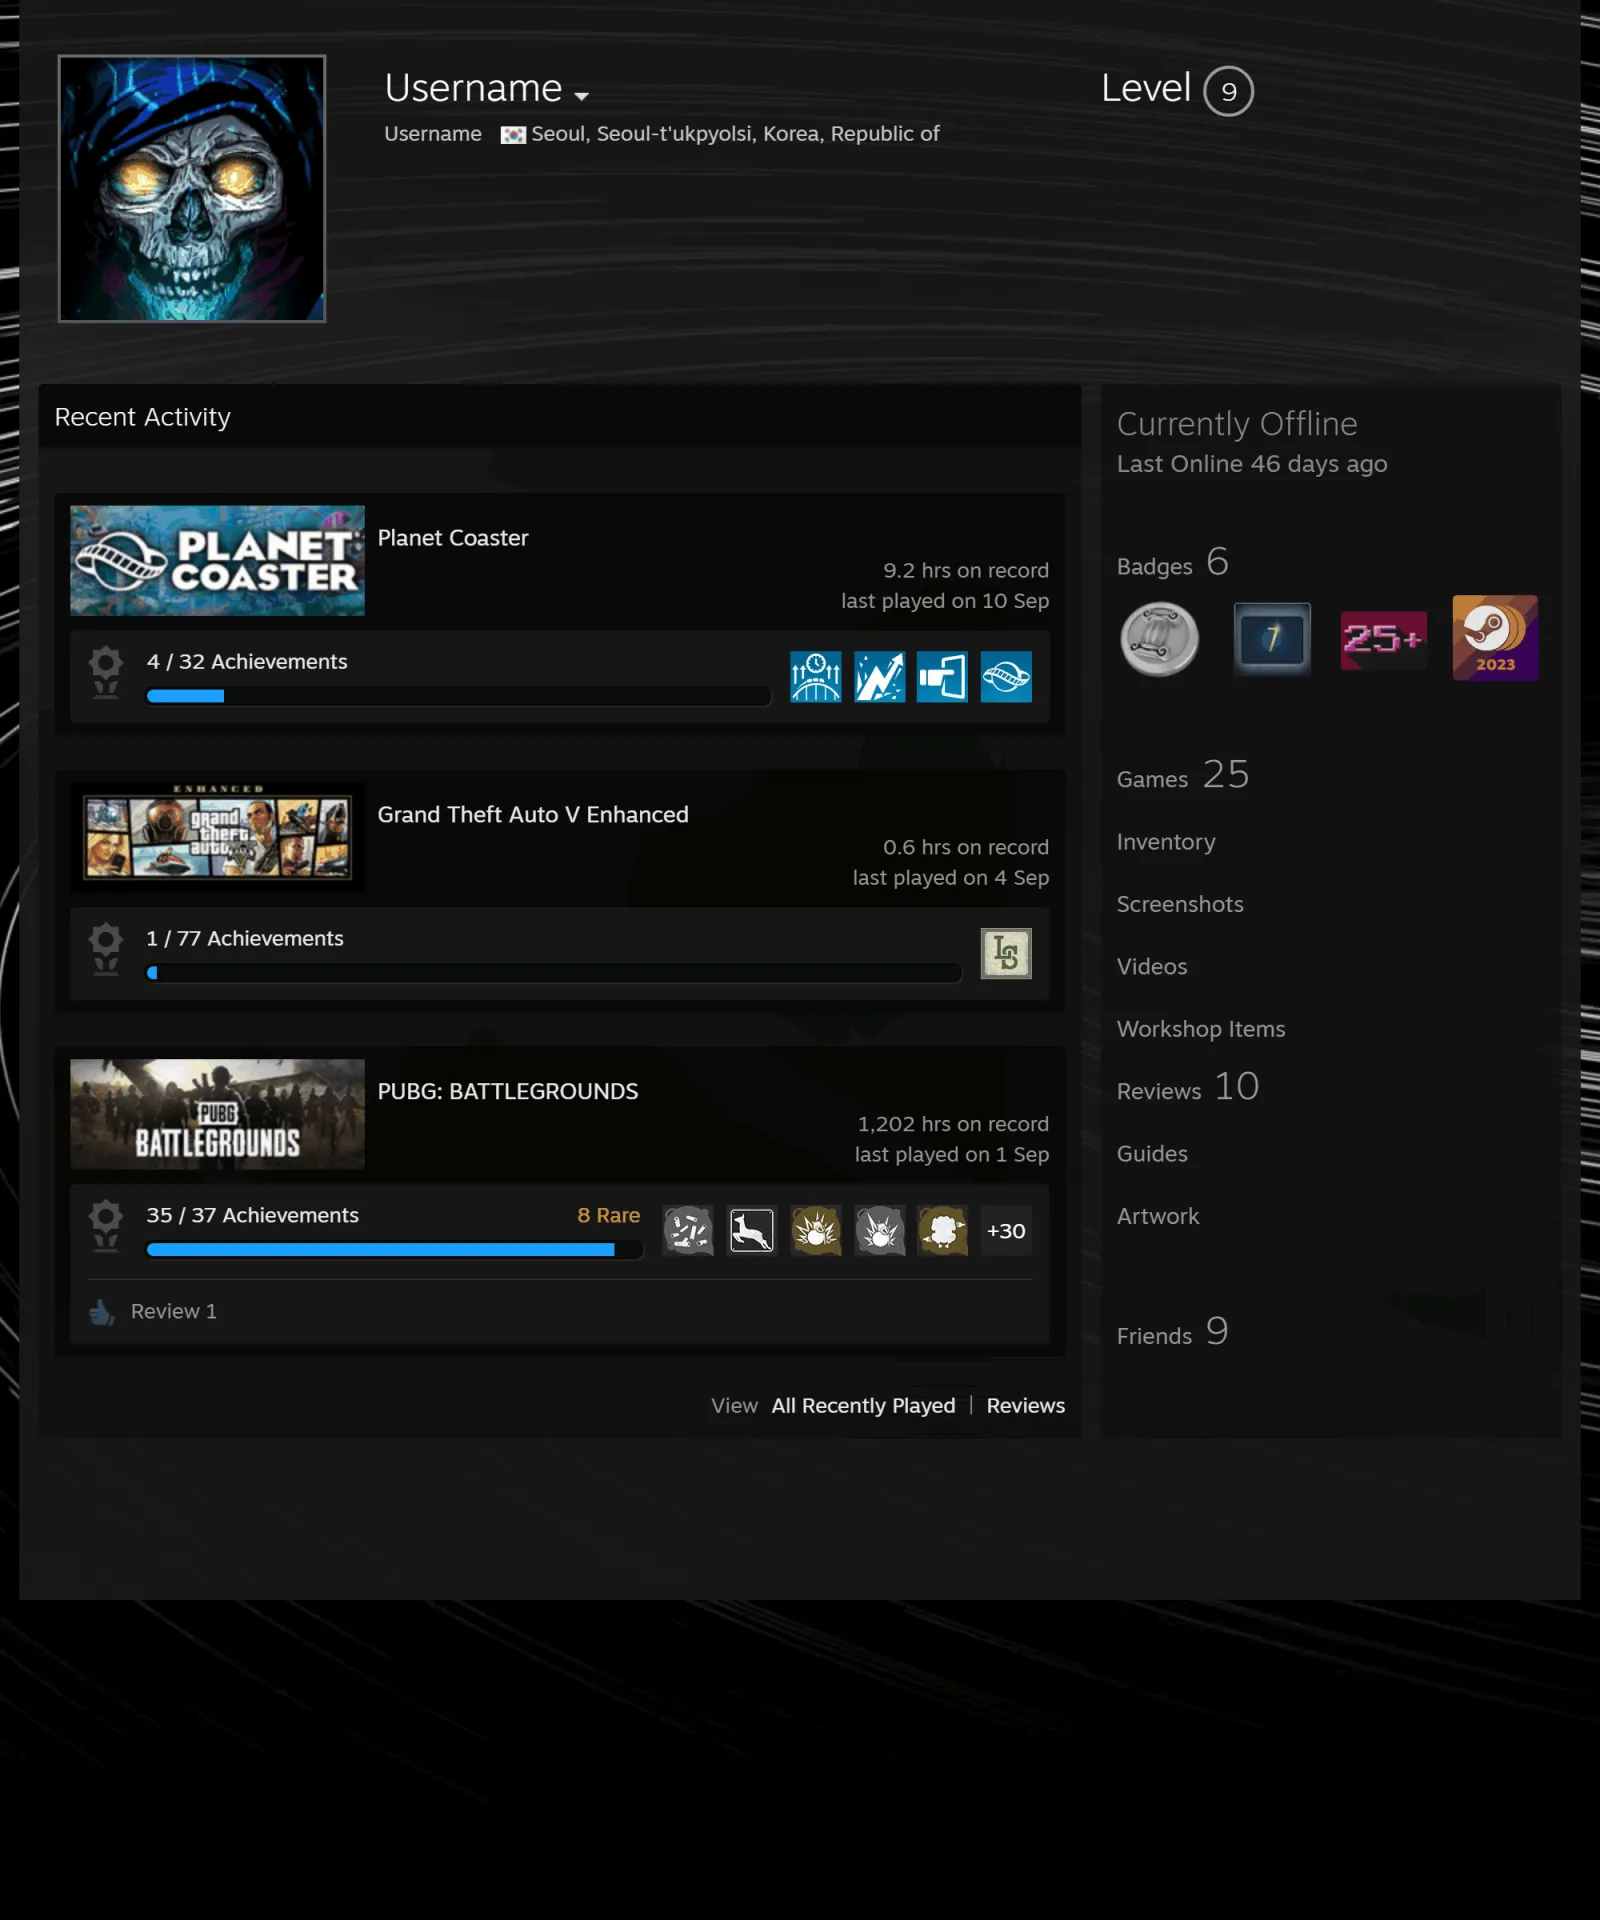
Task: Open the skull profile avatar
Action: (x=192, y=189)
